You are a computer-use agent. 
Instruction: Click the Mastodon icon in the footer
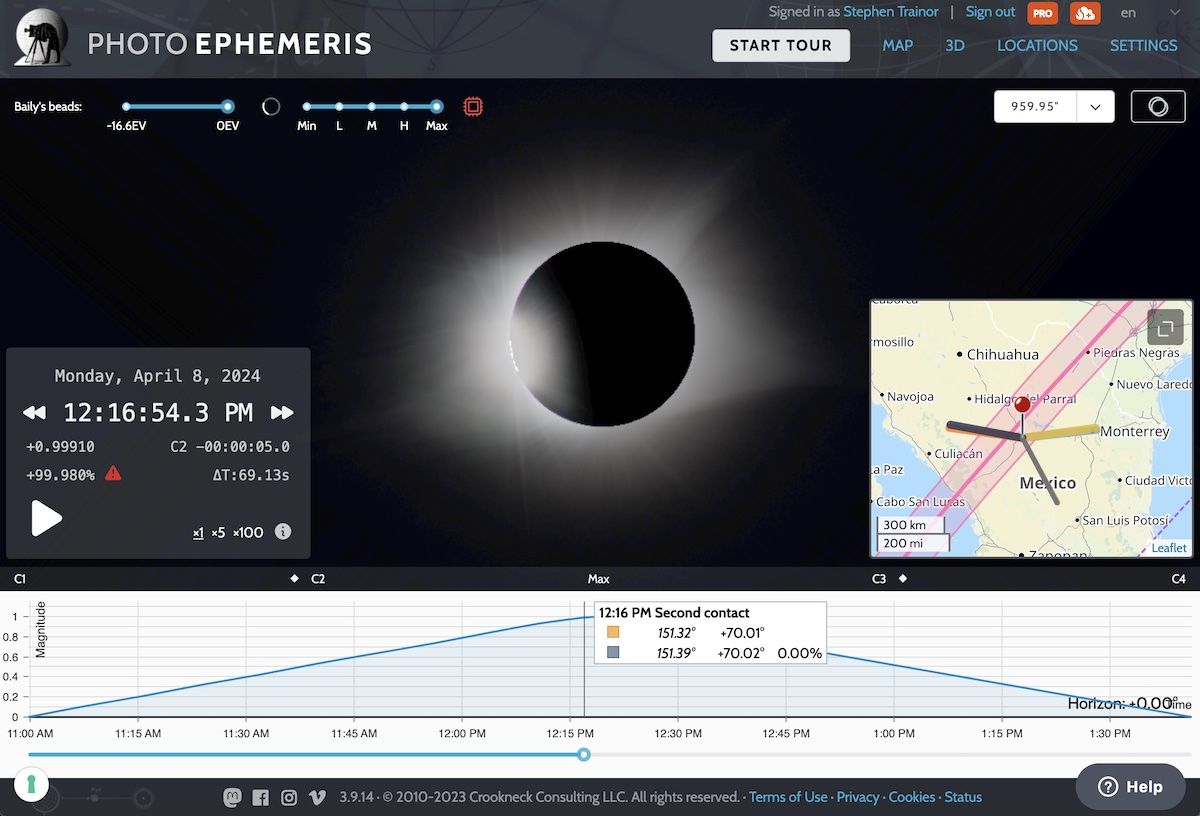(231, 797)
